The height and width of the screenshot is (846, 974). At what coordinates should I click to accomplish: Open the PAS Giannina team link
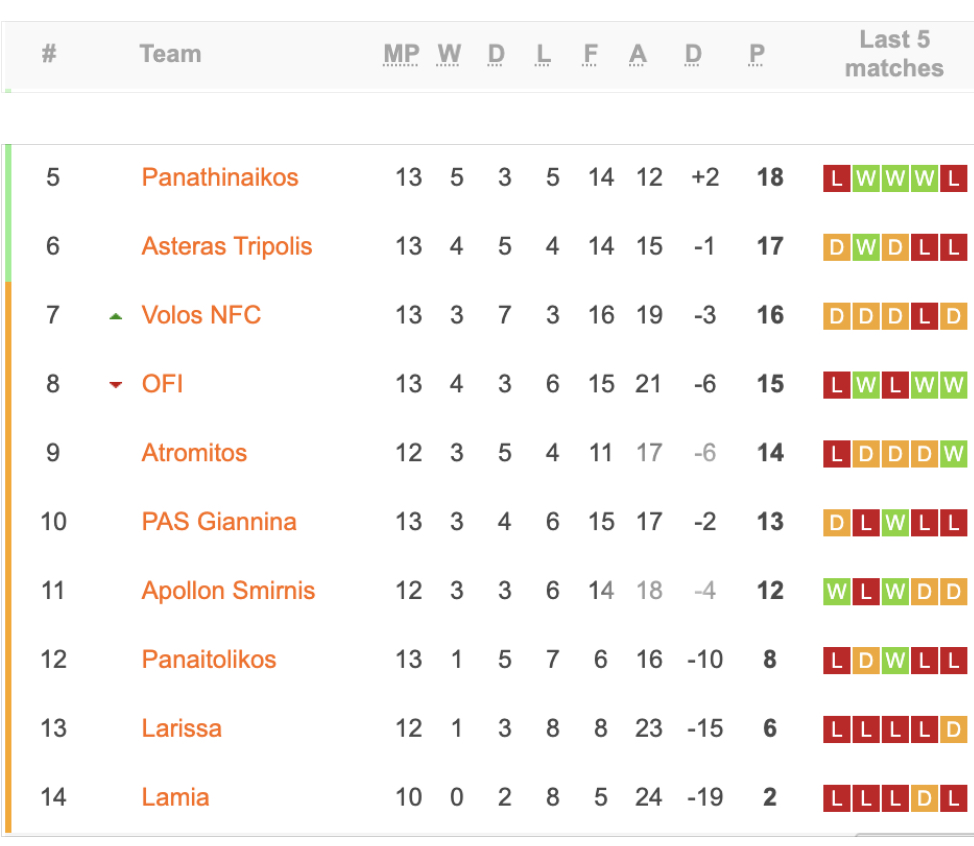point(219,522)
